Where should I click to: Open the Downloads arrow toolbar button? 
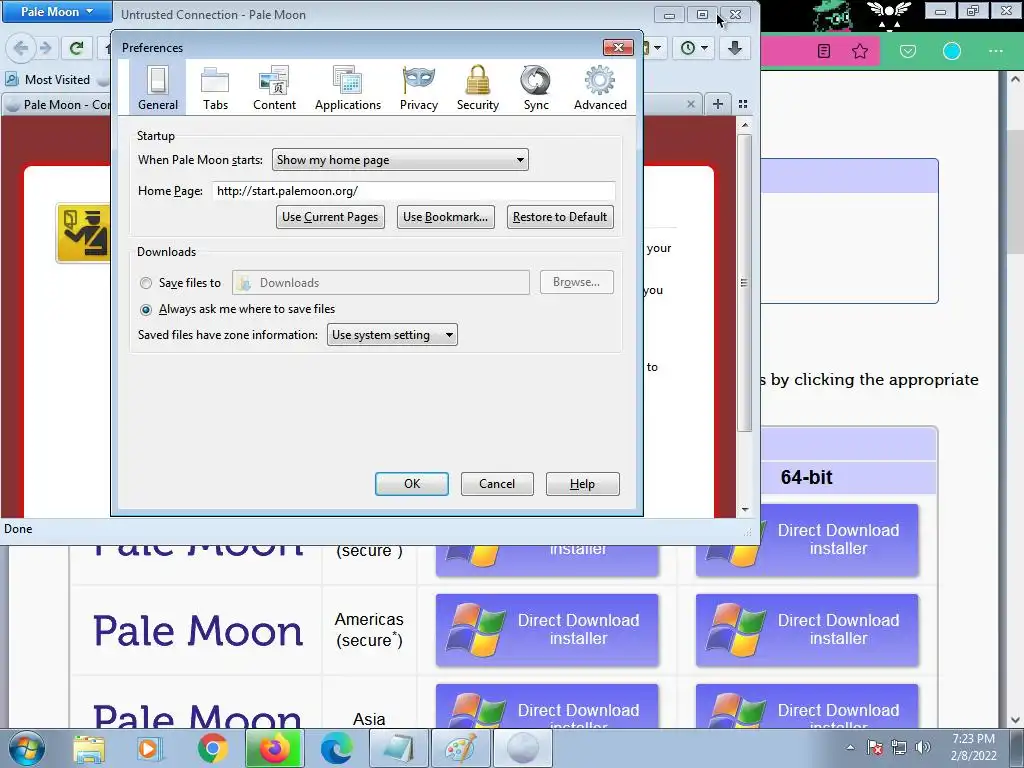point(735,48)
